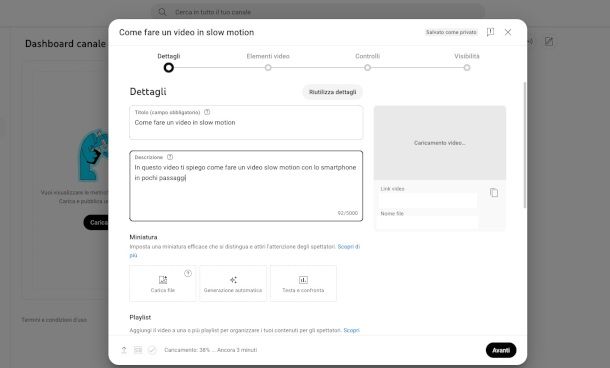Screen dimensions: 610x368
Task: Click the Caricamento video preview area
Action: [x=440, y=143]
